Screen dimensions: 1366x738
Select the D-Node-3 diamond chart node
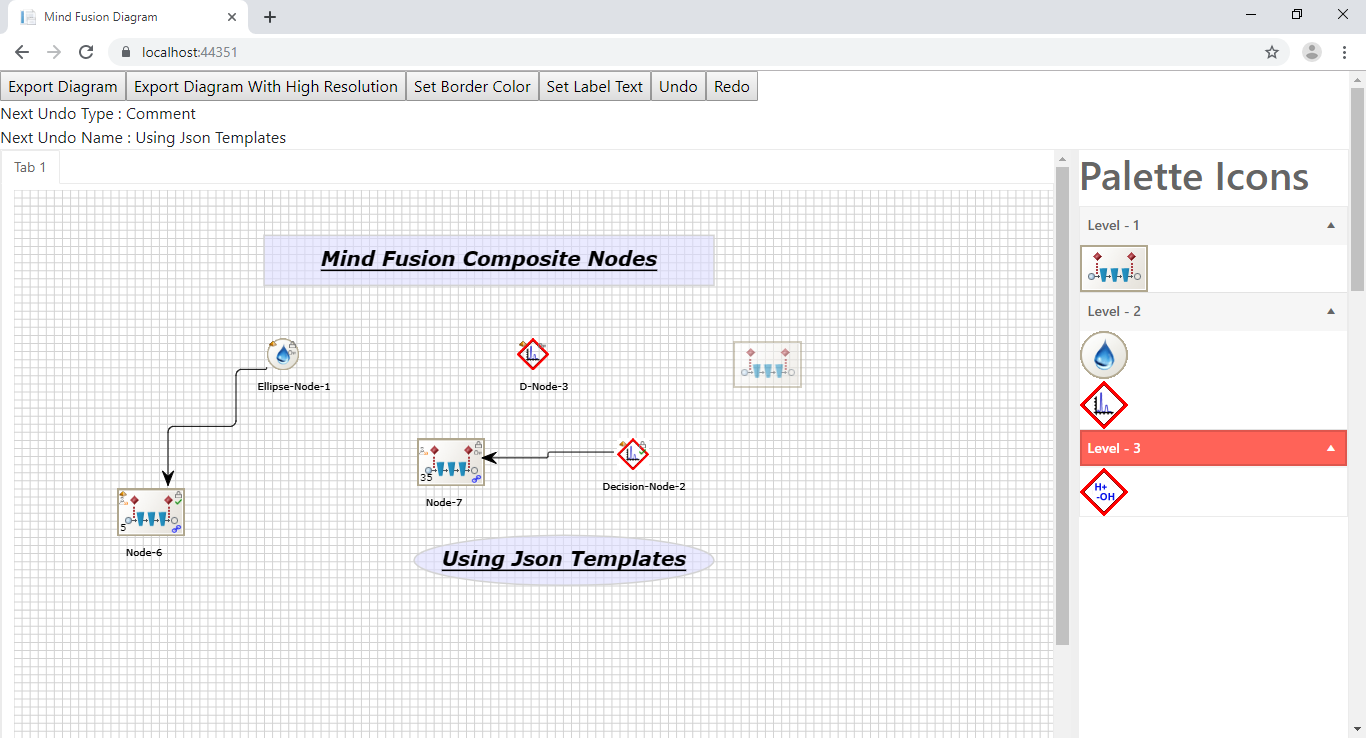tap(533, 354)
